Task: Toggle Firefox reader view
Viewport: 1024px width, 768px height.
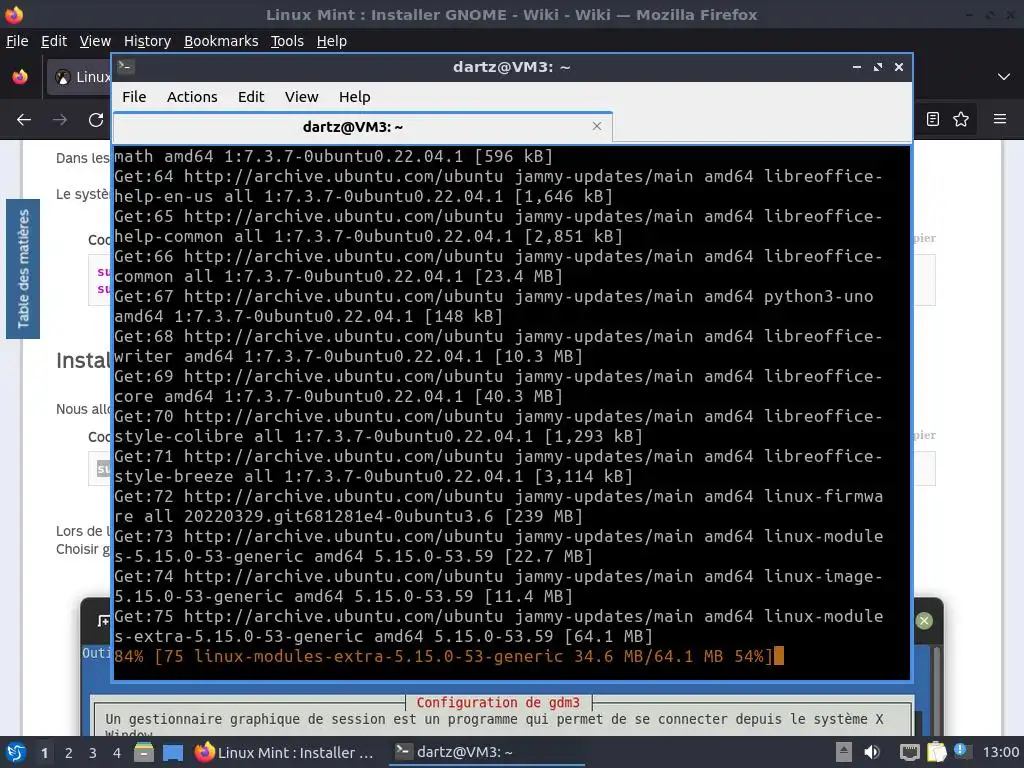Action: point(933,119)
